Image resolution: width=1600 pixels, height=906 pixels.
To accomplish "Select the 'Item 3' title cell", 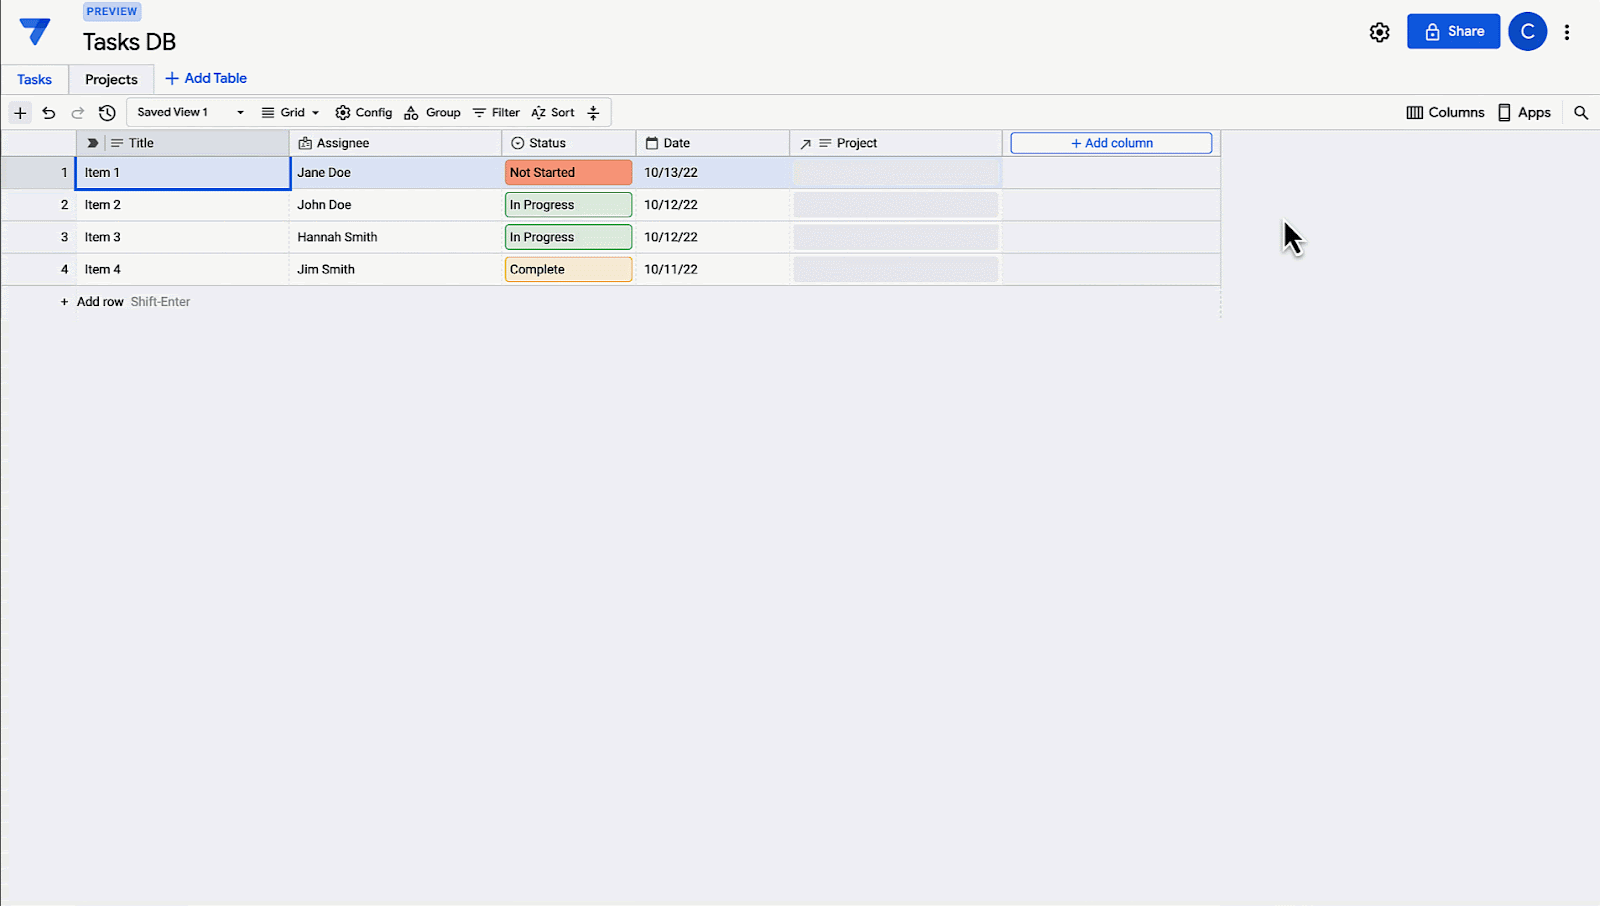I will tap(183, 237).
